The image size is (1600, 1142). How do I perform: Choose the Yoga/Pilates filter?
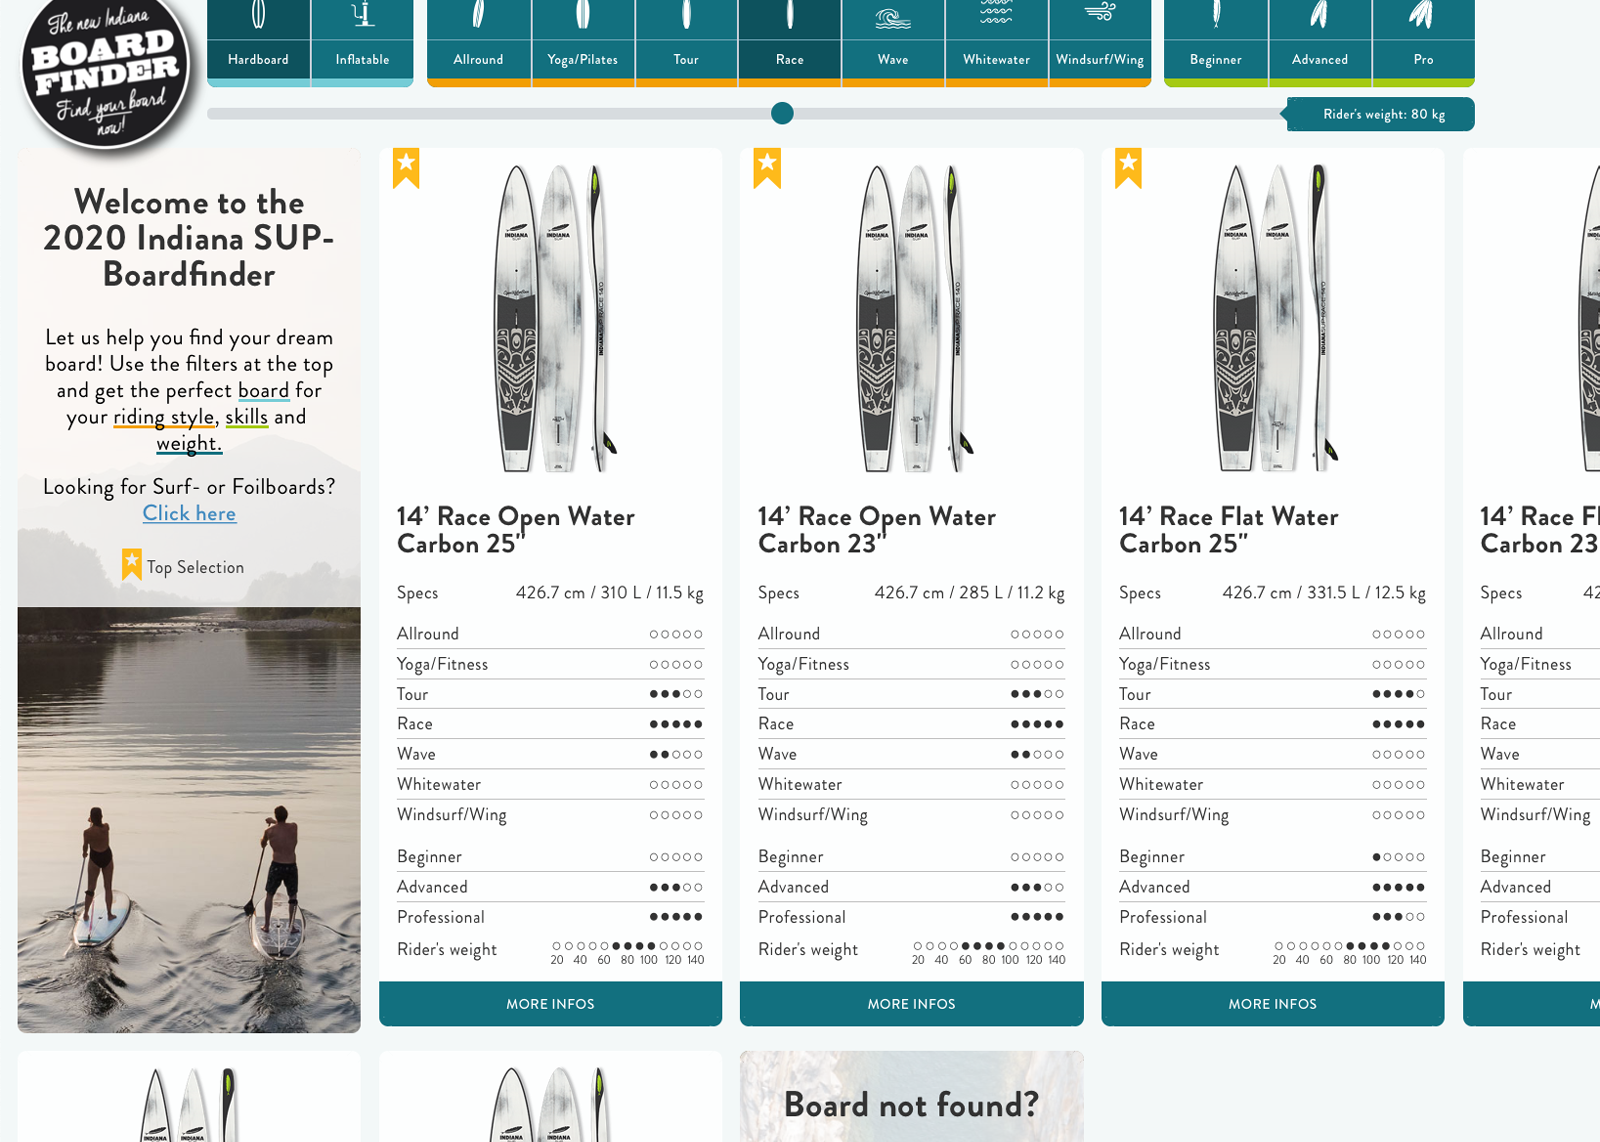coord(583,42)
